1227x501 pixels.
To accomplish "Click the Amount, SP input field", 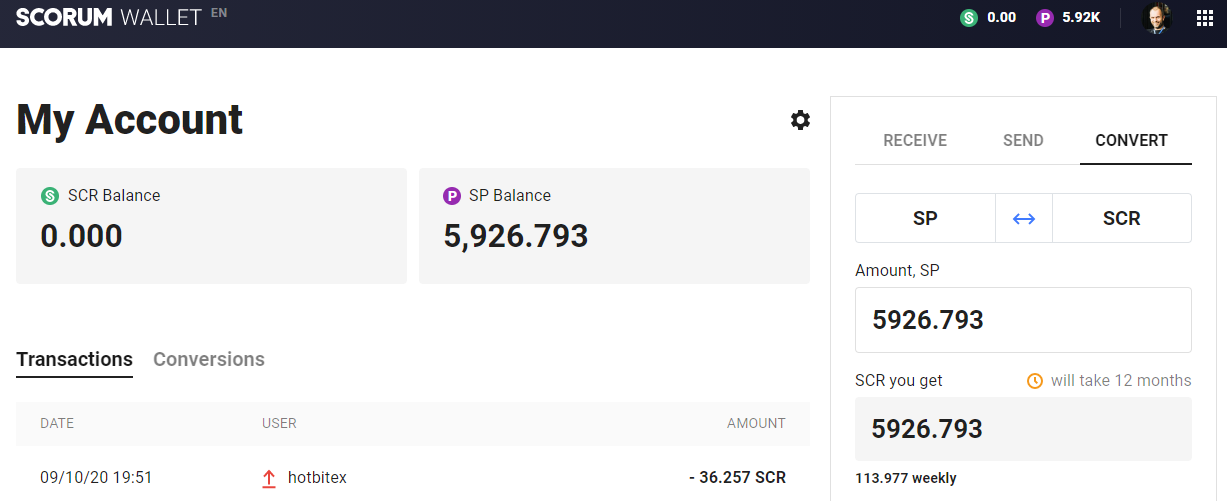I will [1023, 320].
